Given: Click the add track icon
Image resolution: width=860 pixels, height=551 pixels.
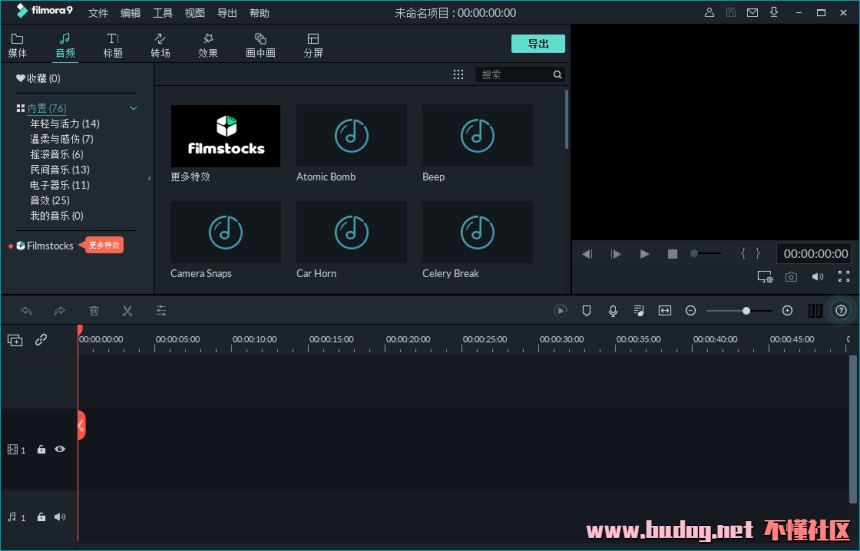Looking at the screenshot, I should [15, 340].
